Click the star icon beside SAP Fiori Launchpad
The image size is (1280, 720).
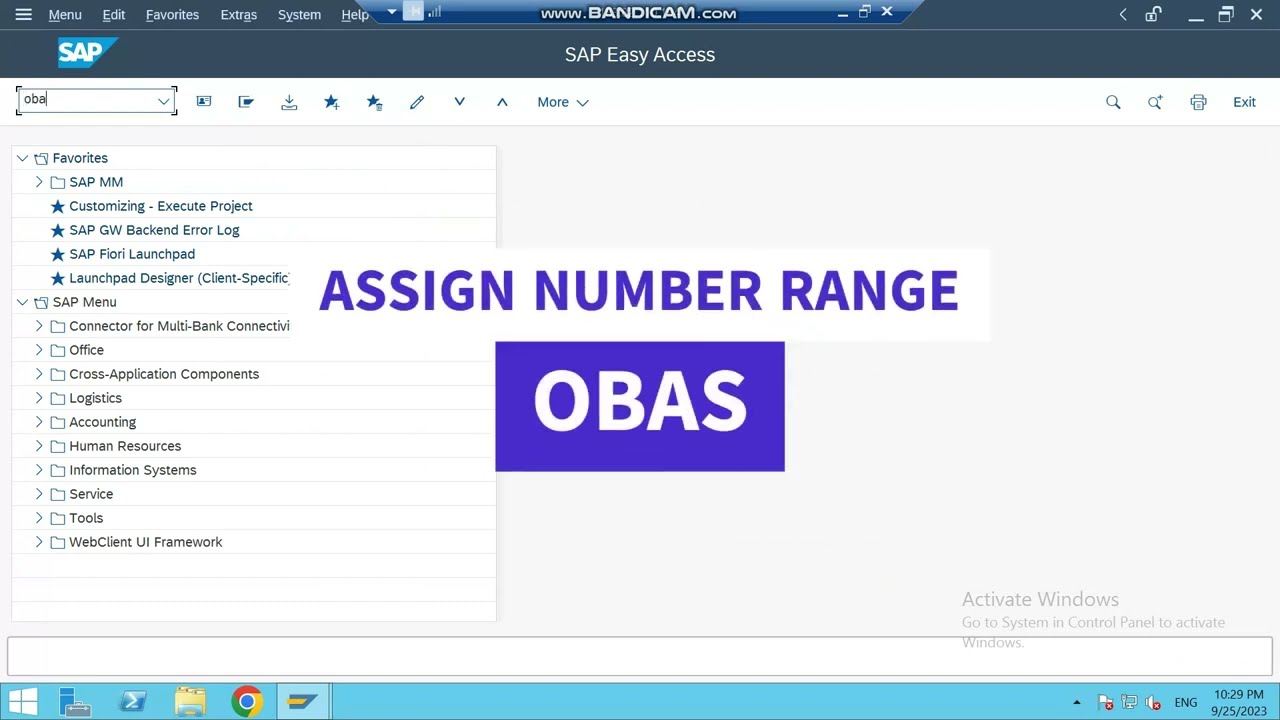coord(57,254)
